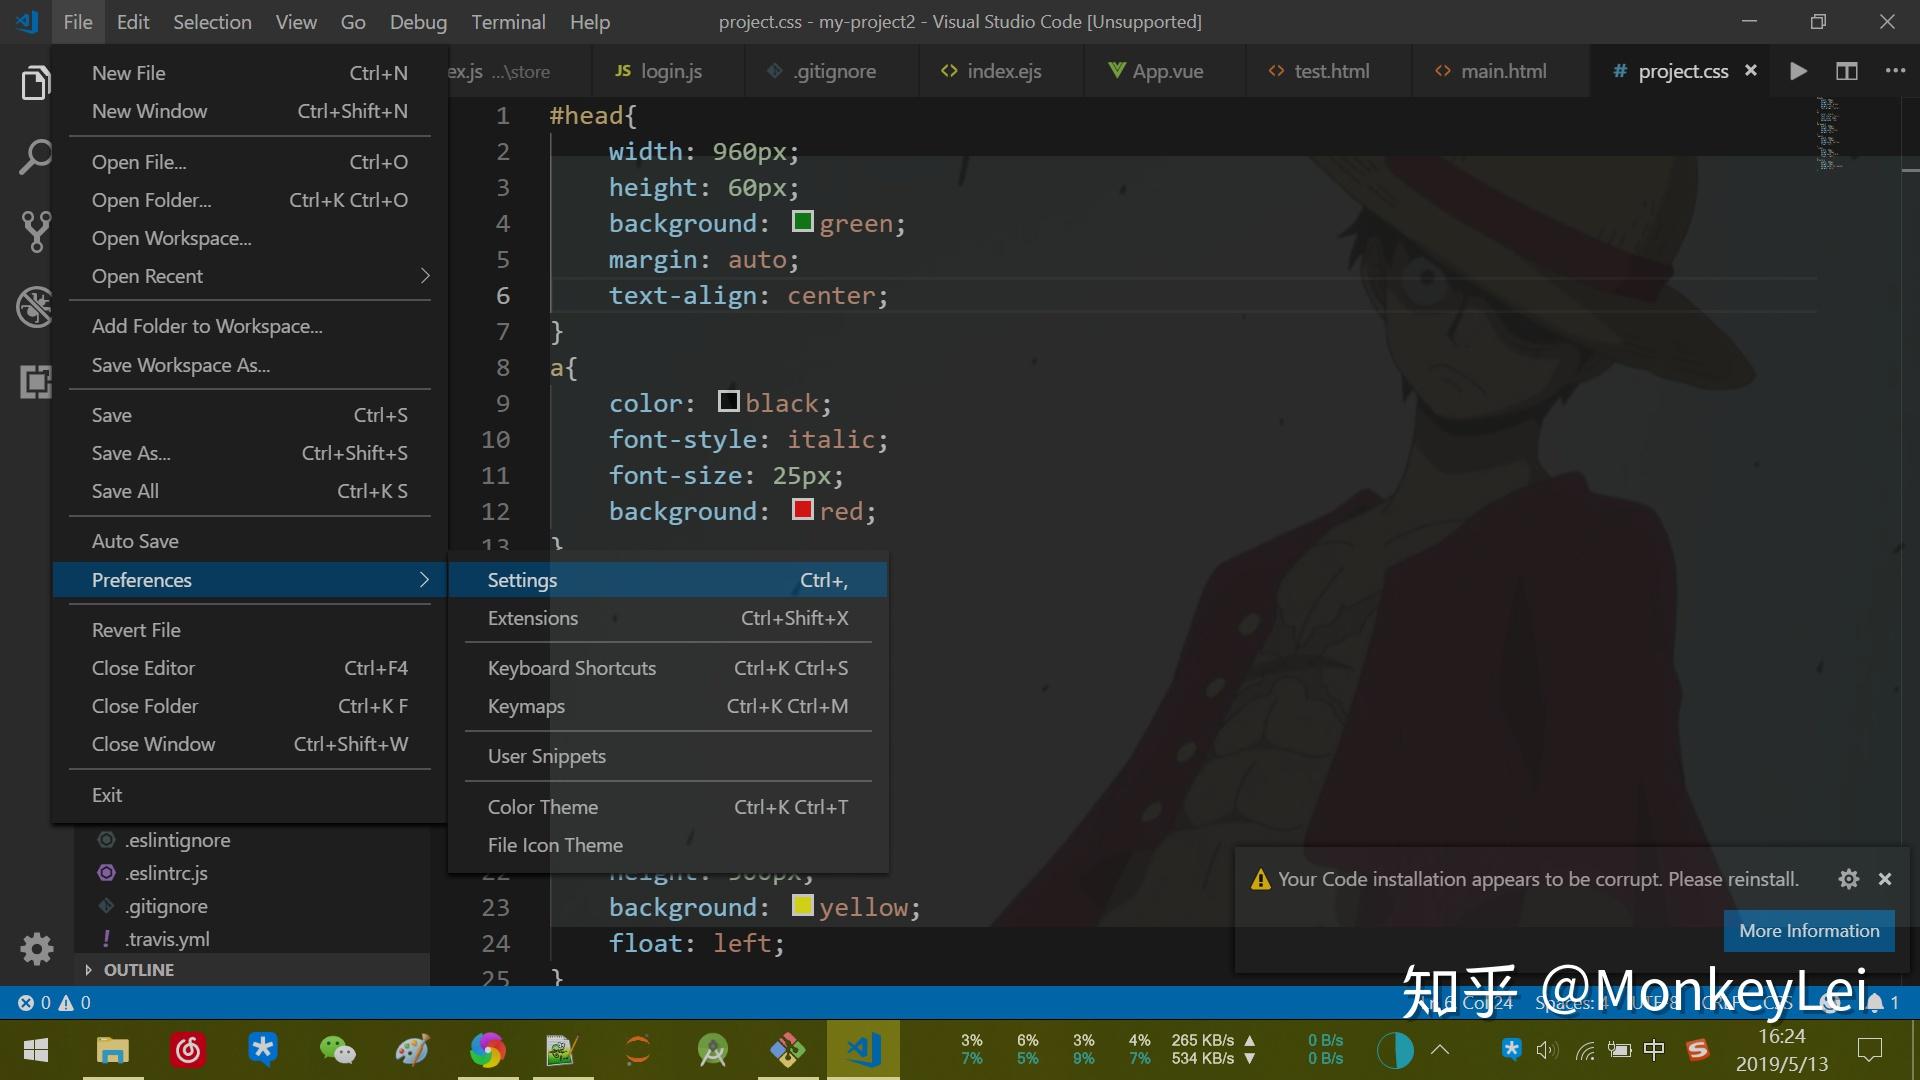The image size is (1920, 1080).
Task: Open the gear icon on the corrupt-installation notification
Action: click(x=1849, y=879)
